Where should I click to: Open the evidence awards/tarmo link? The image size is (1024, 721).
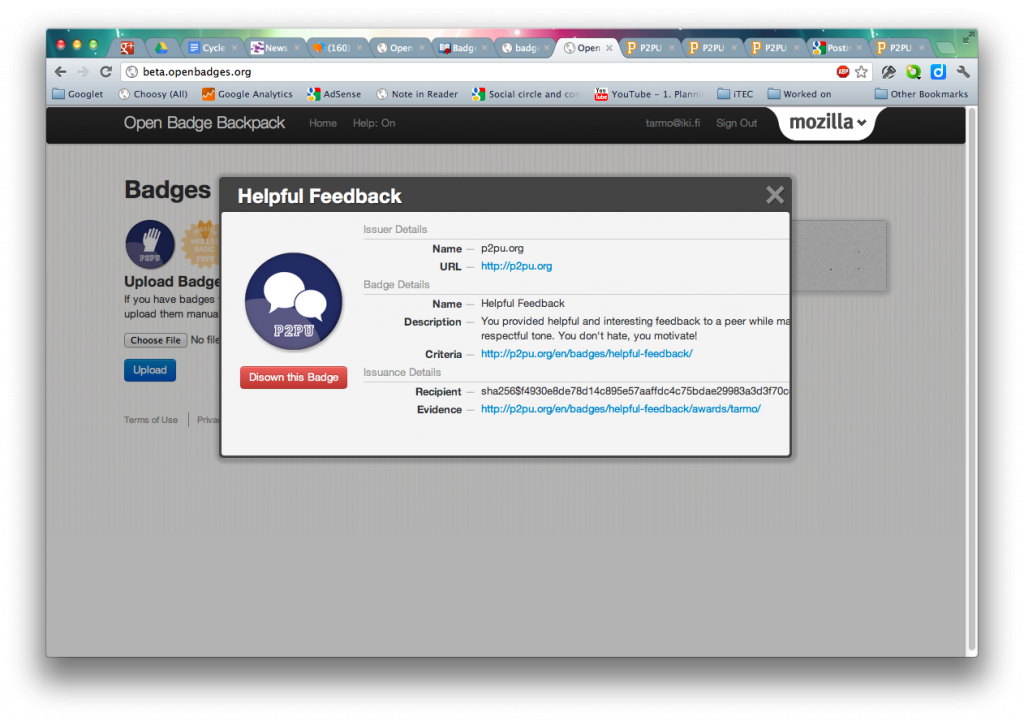tap(620, 409)
